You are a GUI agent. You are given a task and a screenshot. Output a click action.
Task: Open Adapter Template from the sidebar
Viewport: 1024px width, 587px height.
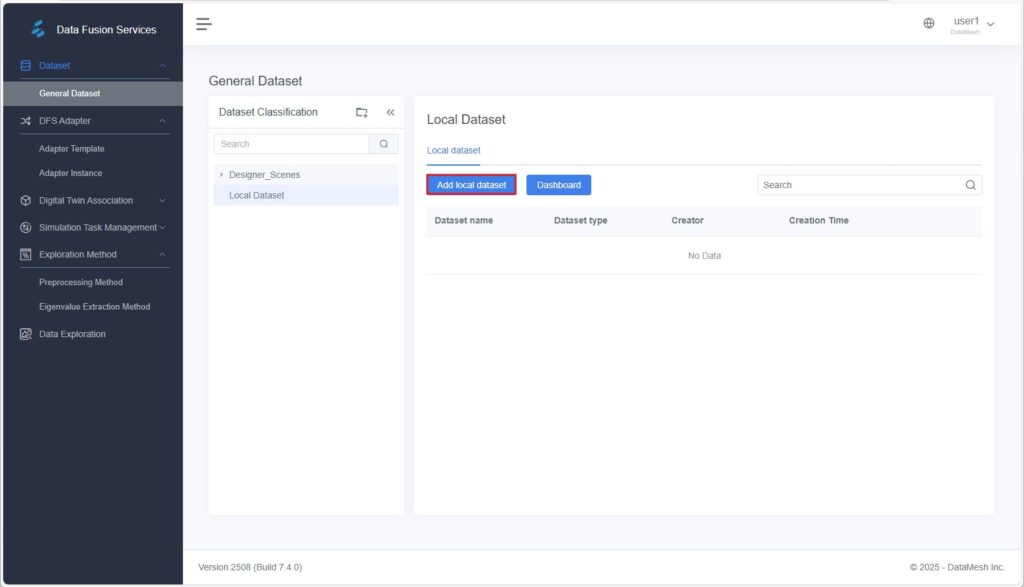[x=71, y=149]
